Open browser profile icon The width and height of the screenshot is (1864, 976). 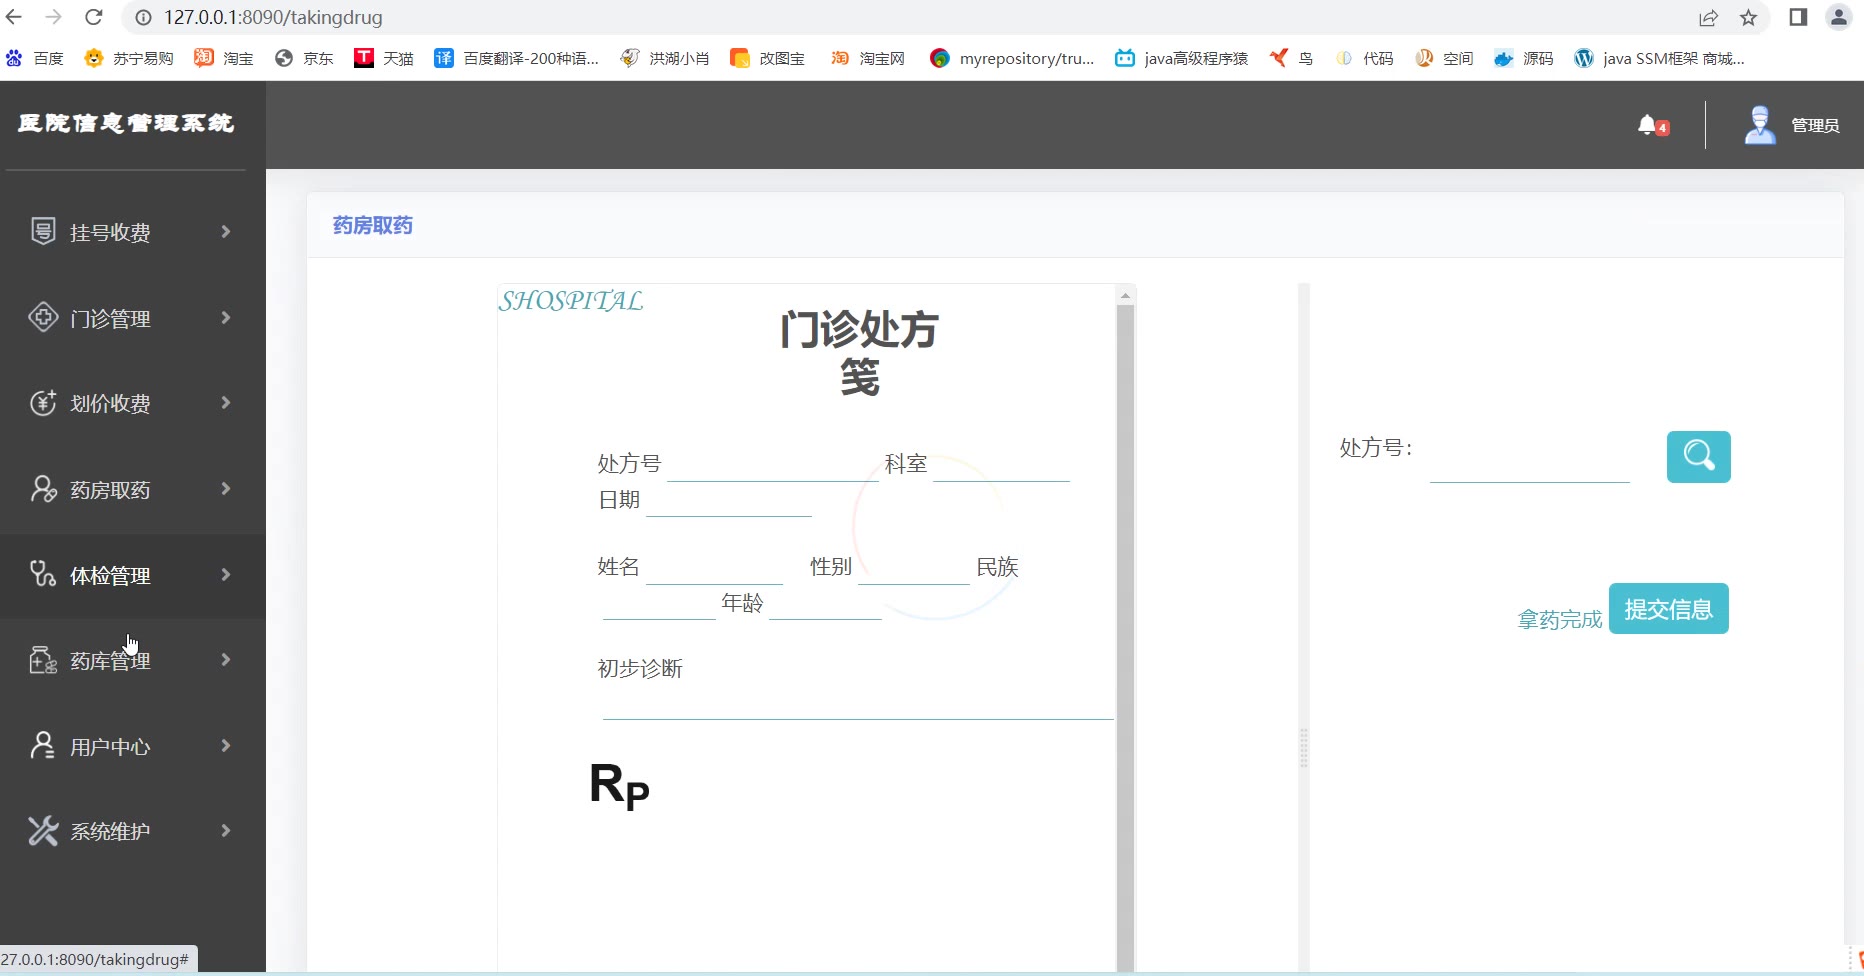[x=1839, y=17]
